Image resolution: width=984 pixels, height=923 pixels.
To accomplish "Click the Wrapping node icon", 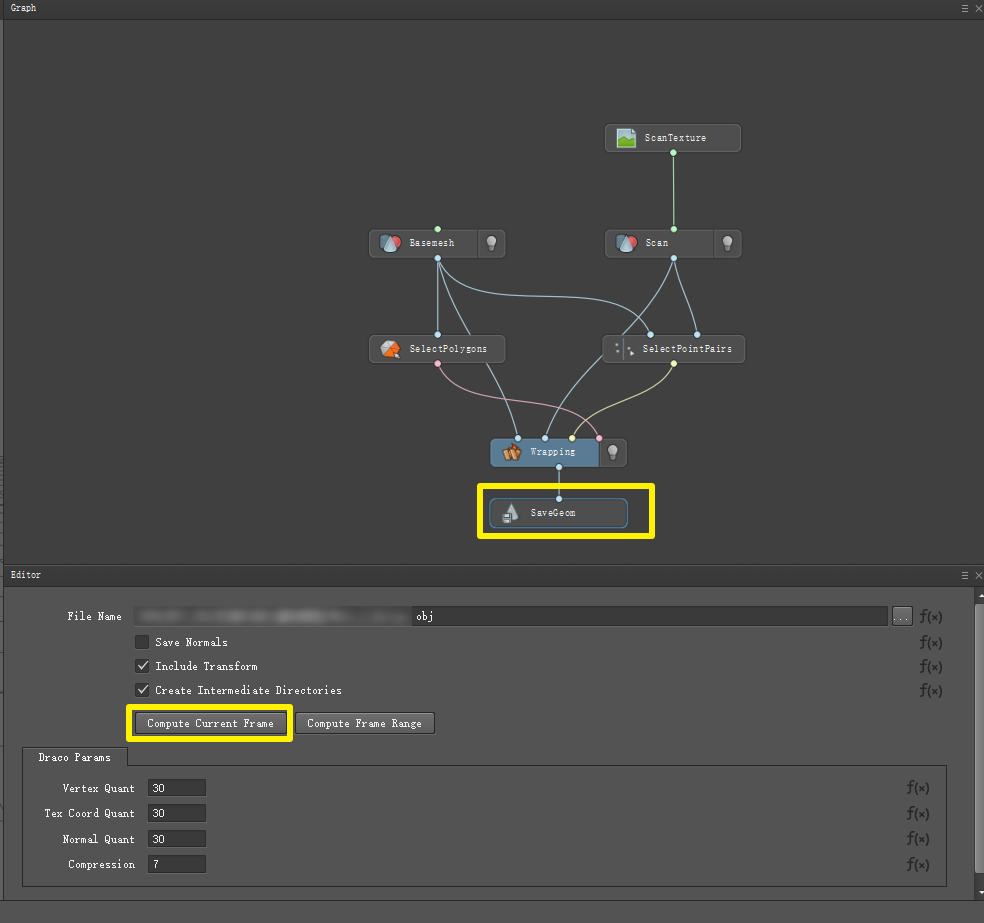I will point(511,452).
